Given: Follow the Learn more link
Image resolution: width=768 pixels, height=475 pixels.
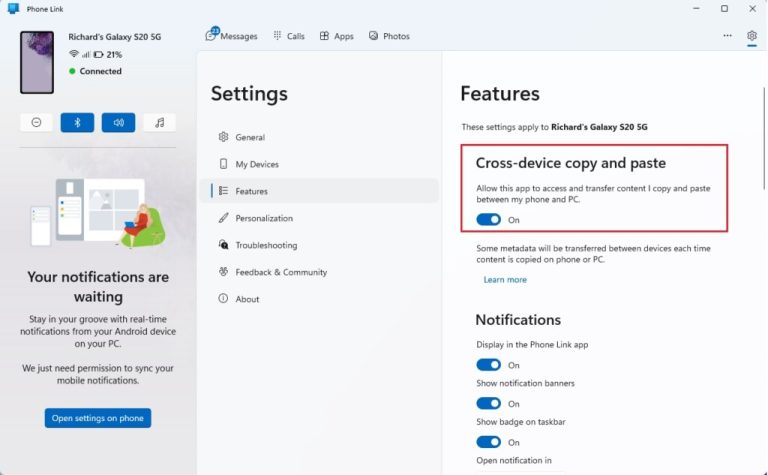Looking at the screenshot, I should [x=505, y=280].
